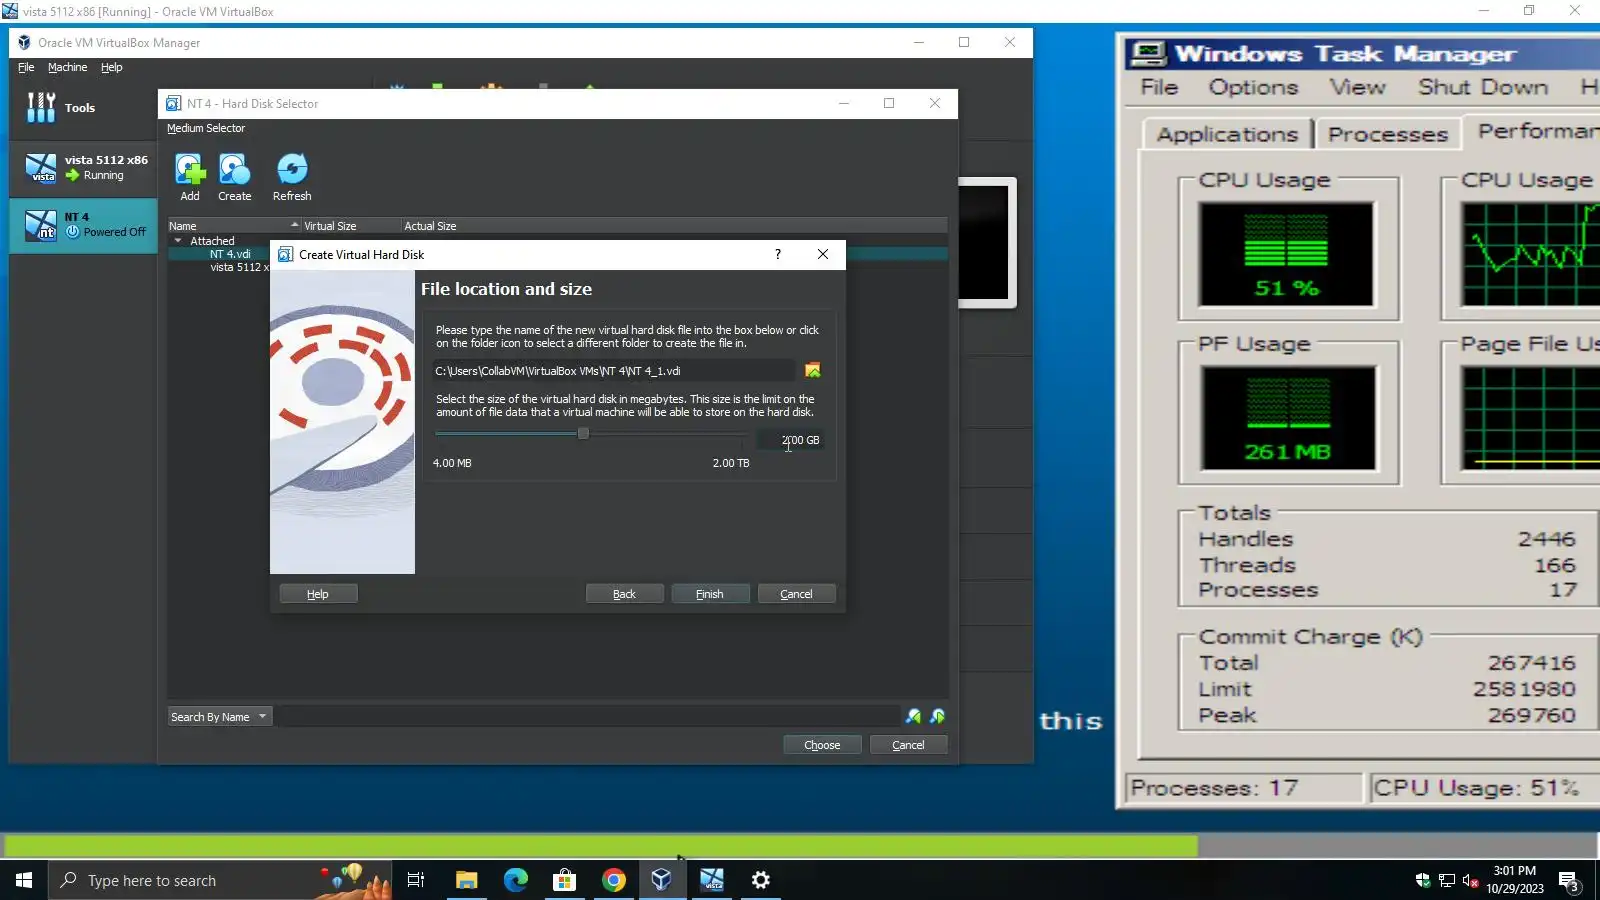Click the disk size slider handle
Viewport: 1600px width, 900px height.
(583, 434)
